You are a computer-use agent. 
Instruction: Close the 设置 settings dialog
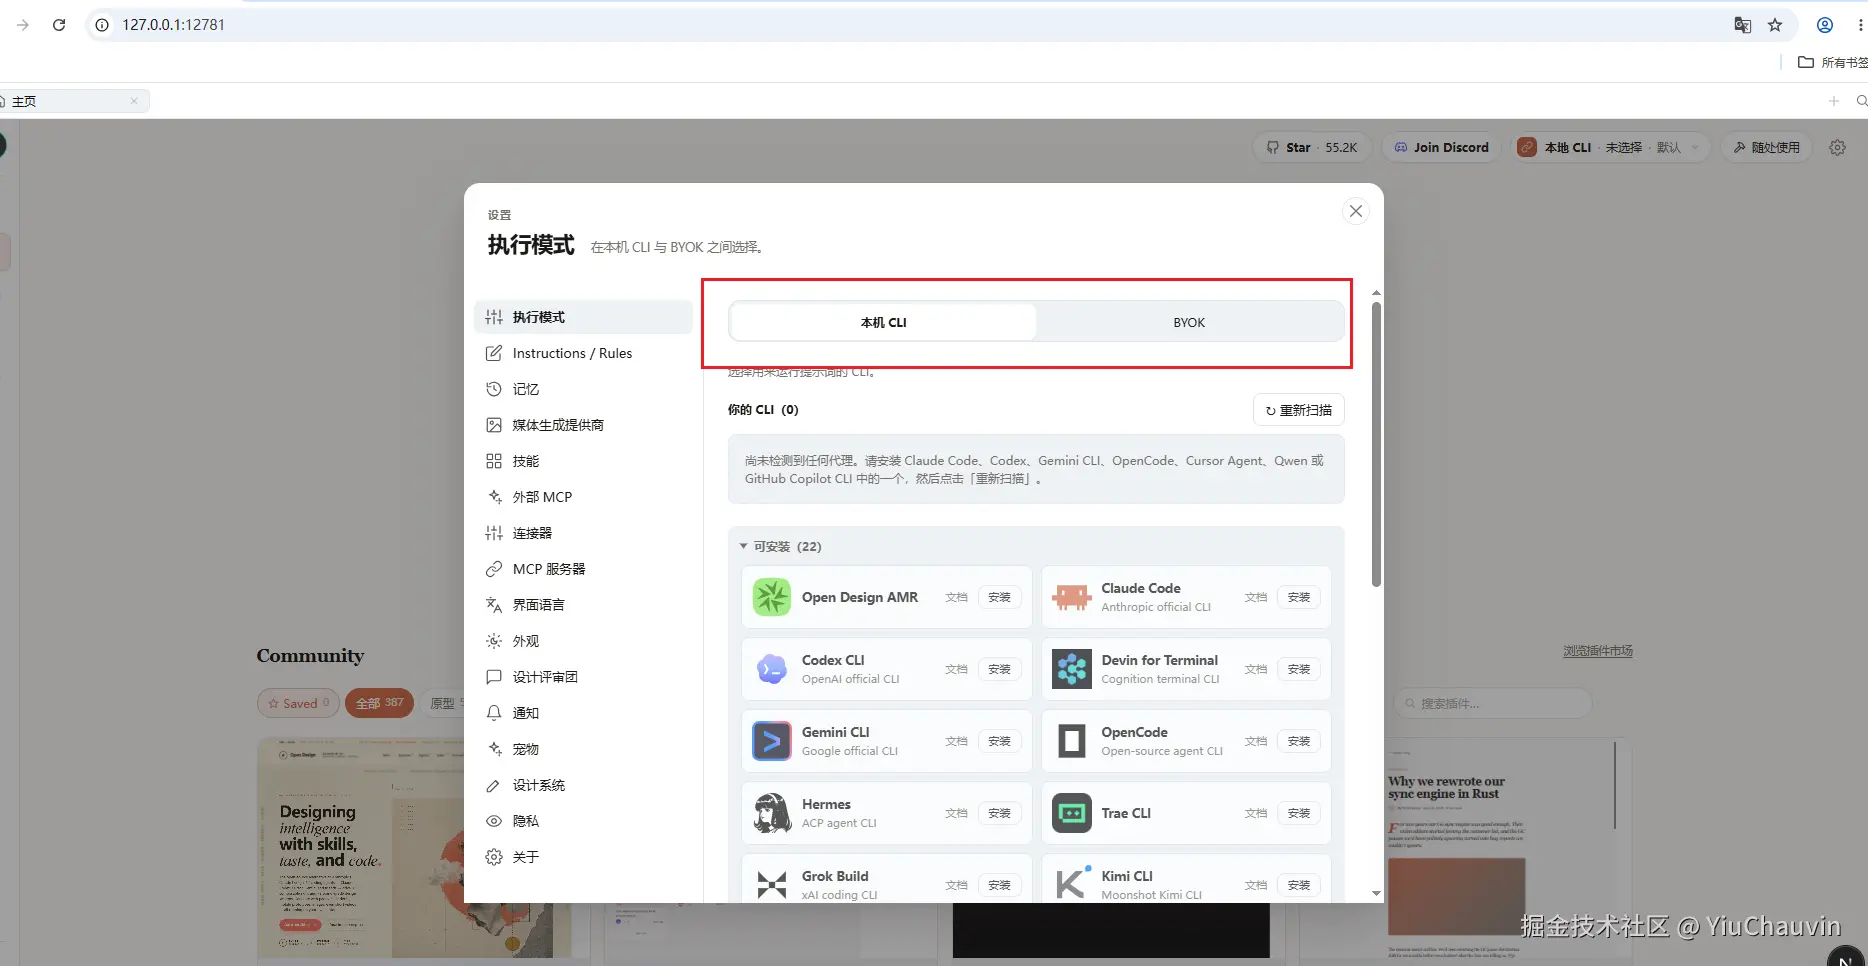point(1356,211)
